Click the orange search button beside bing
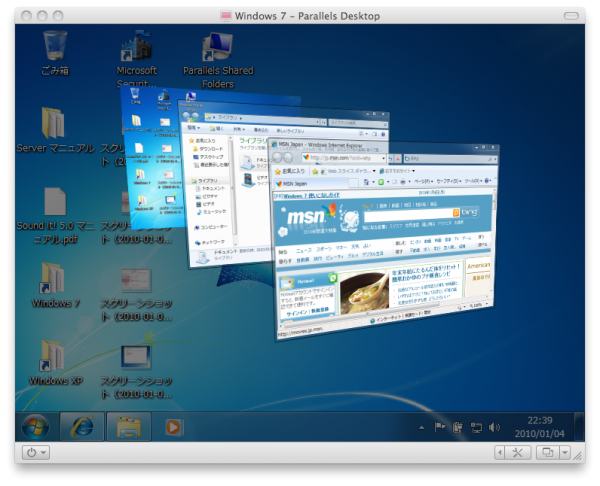This screenshot has height=486, width=600. (456, 212)
